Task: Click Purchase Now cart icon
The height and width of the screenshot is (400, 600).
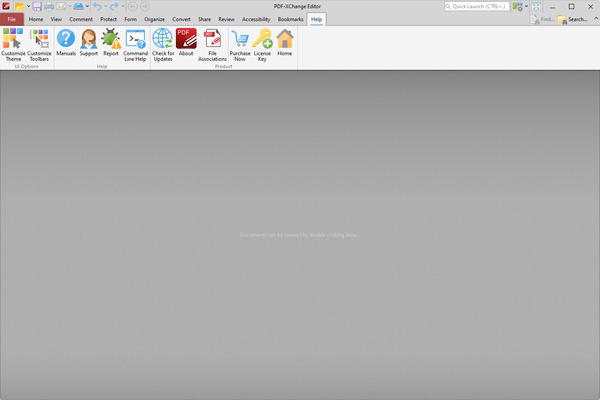Action: point(240,44)
